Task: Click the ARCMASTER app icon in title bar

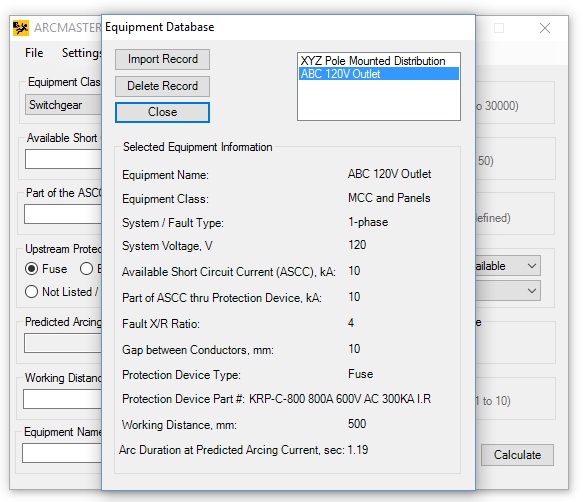Action: [20, 28]
